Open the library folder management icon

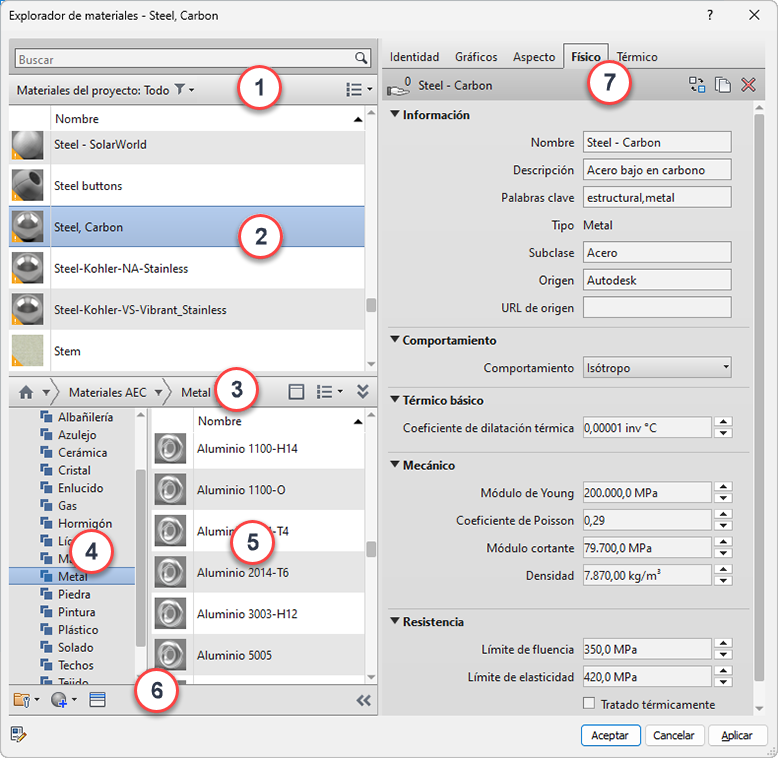(x=26, y=700)
